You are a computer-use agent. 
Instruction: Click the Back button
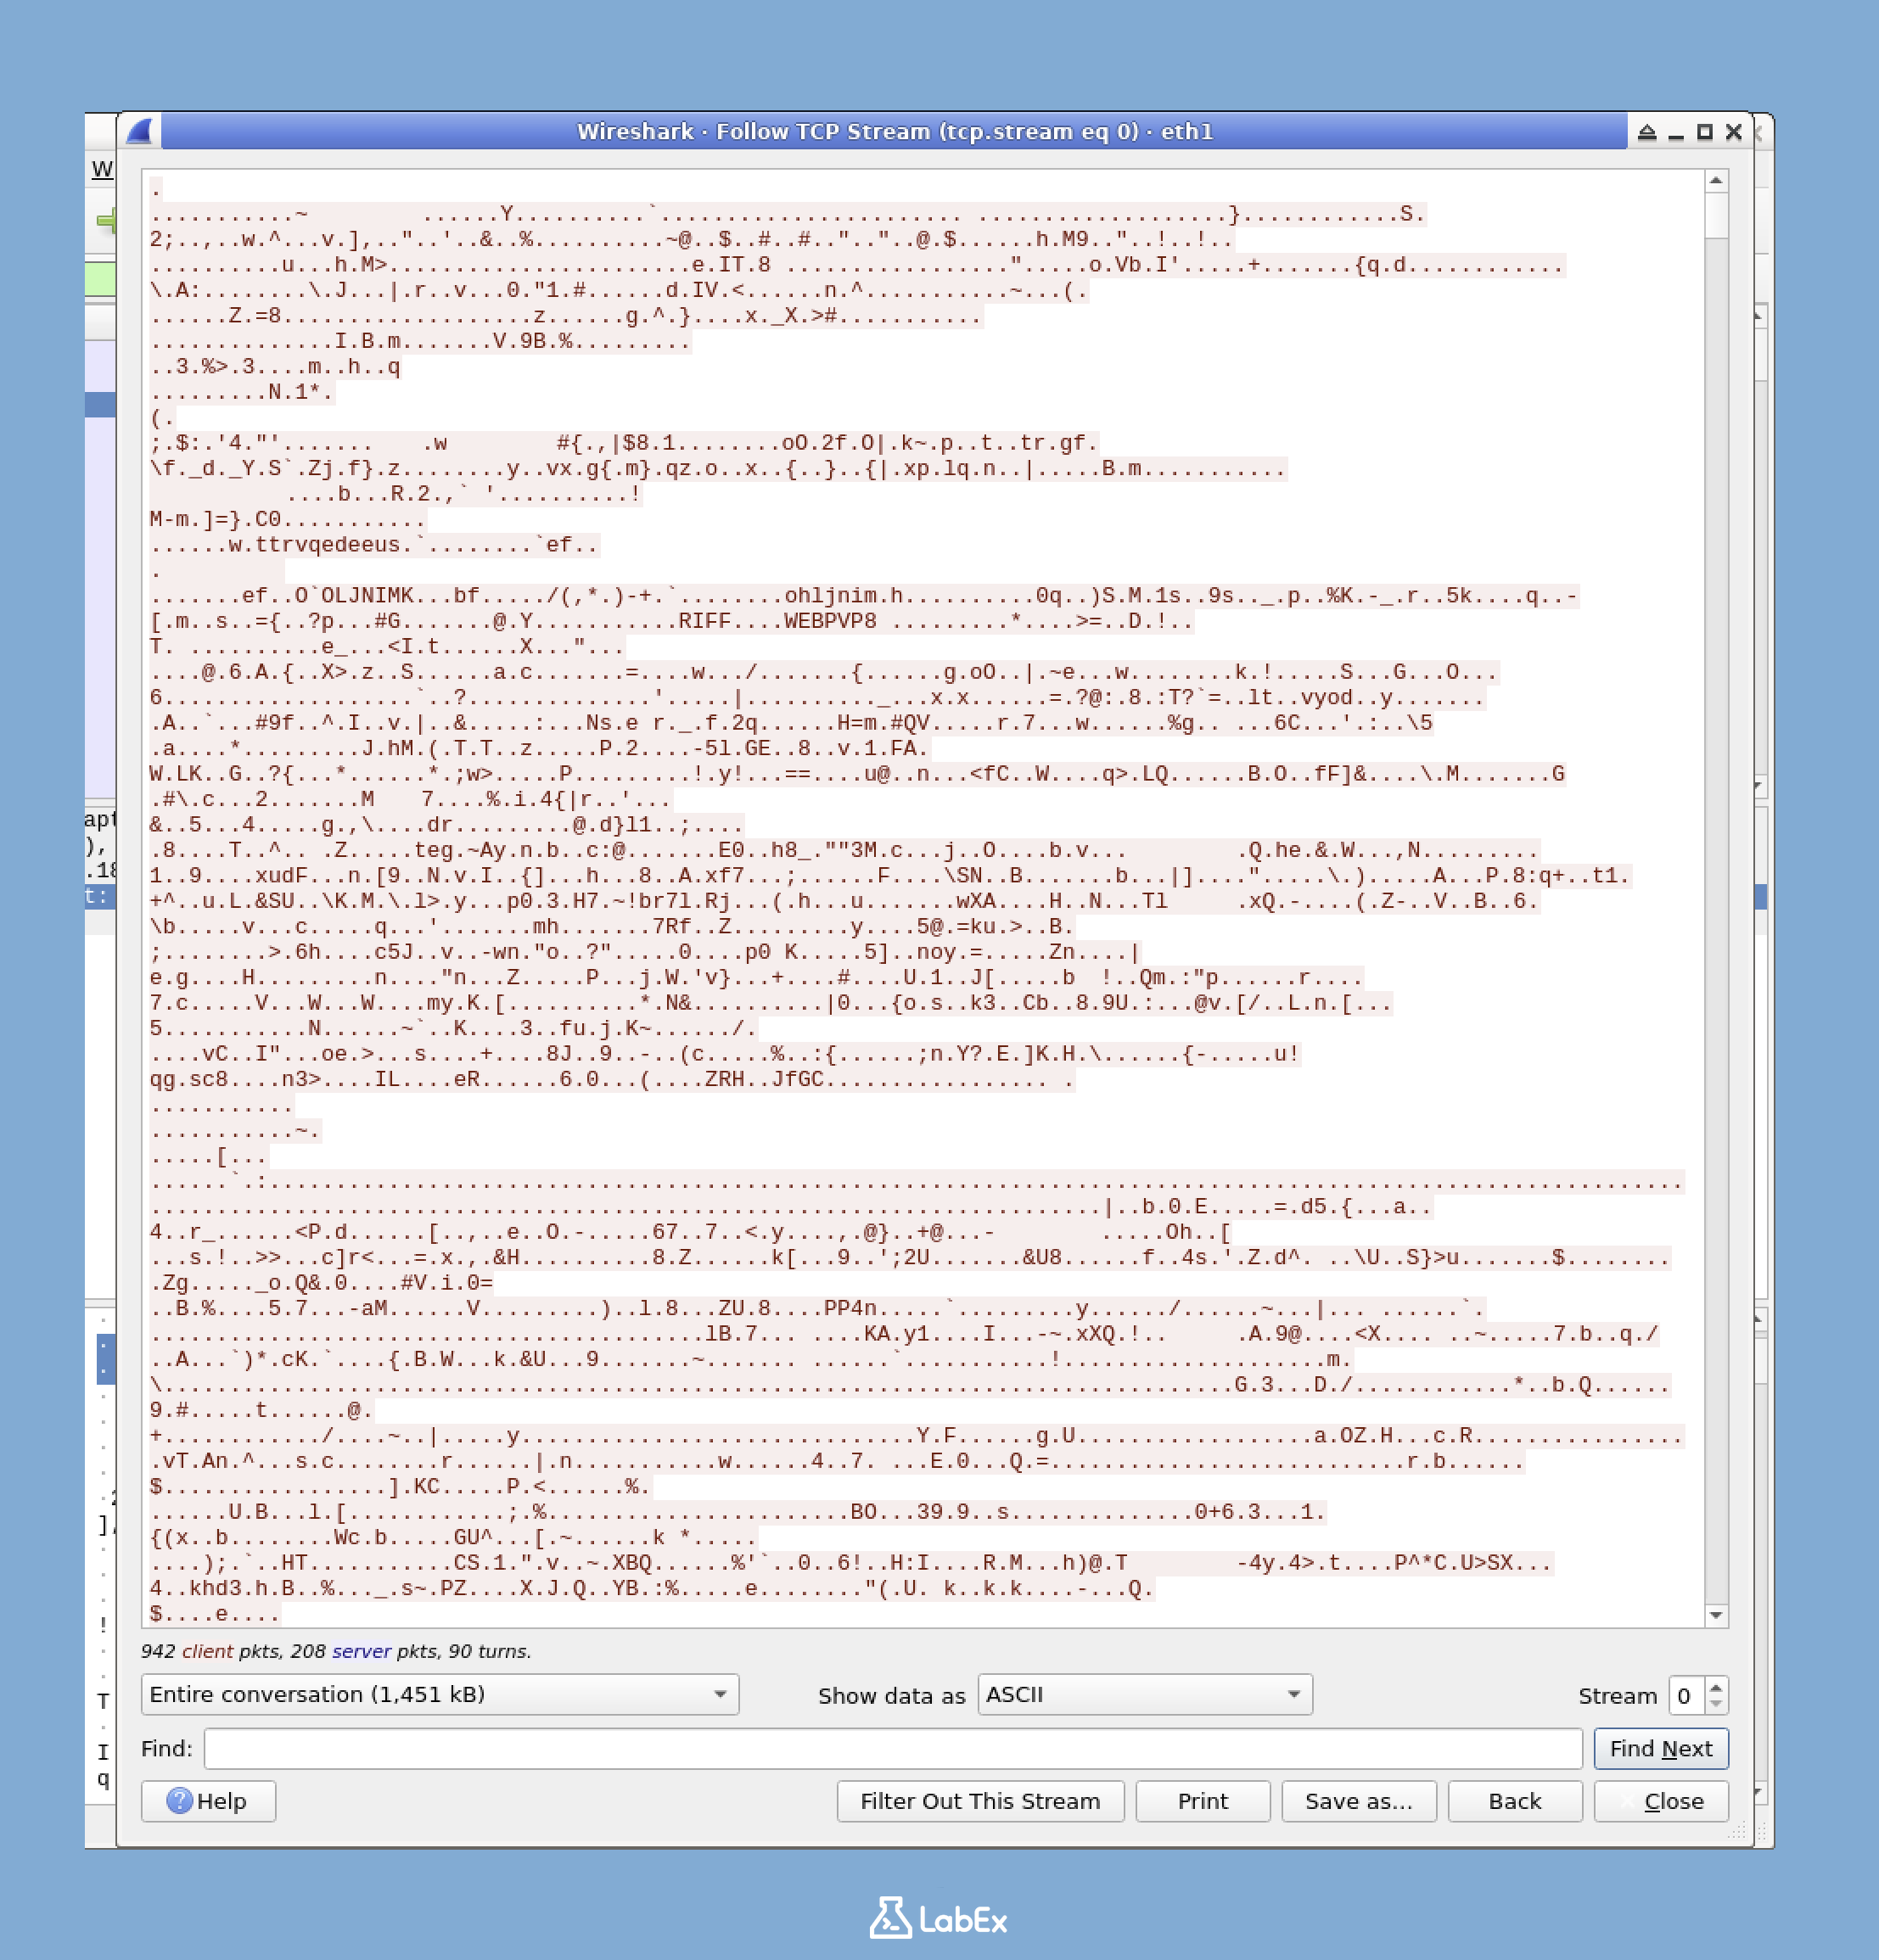pos(1514,1801)
